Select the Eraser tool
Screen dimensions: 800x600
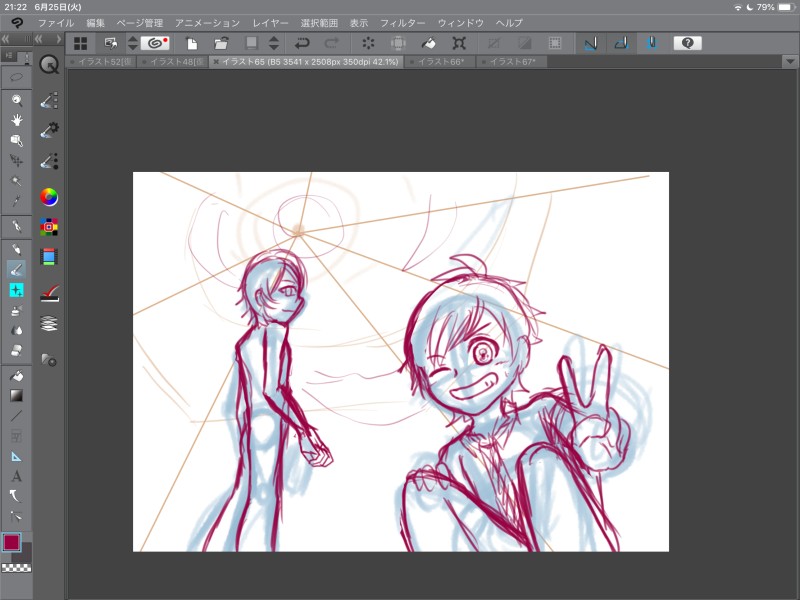16,351
